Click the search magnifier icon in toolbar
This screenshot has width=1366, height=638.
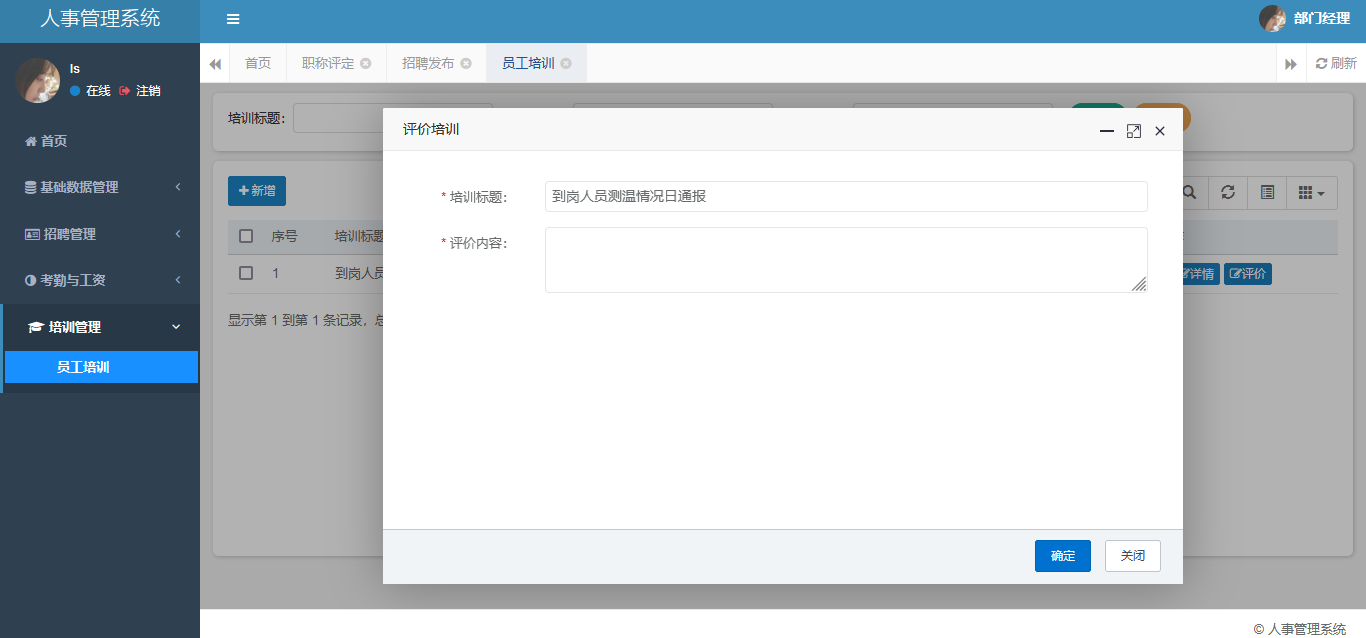point(1190,192)
